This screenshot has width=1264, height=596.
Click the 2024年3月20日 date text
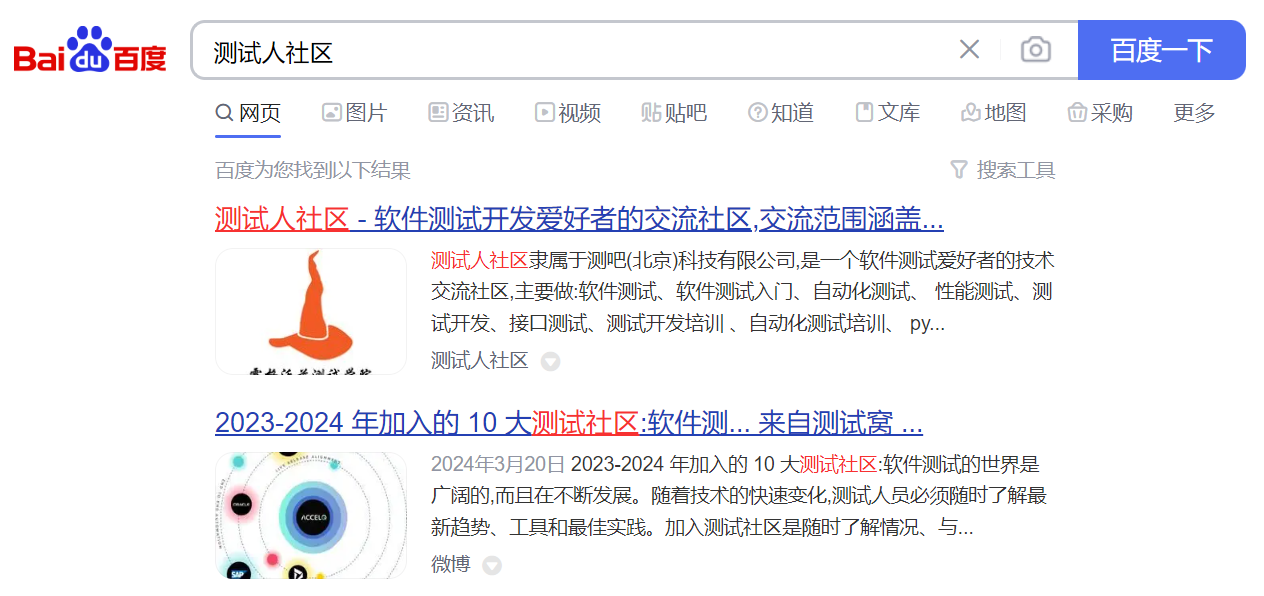(498, 464)
